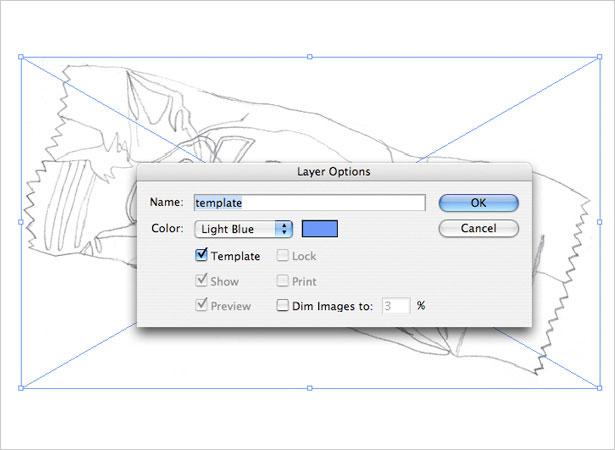Screen dimensions: 615x450
Task: Toggle the Show checkbox
Action: coord(201,280)
